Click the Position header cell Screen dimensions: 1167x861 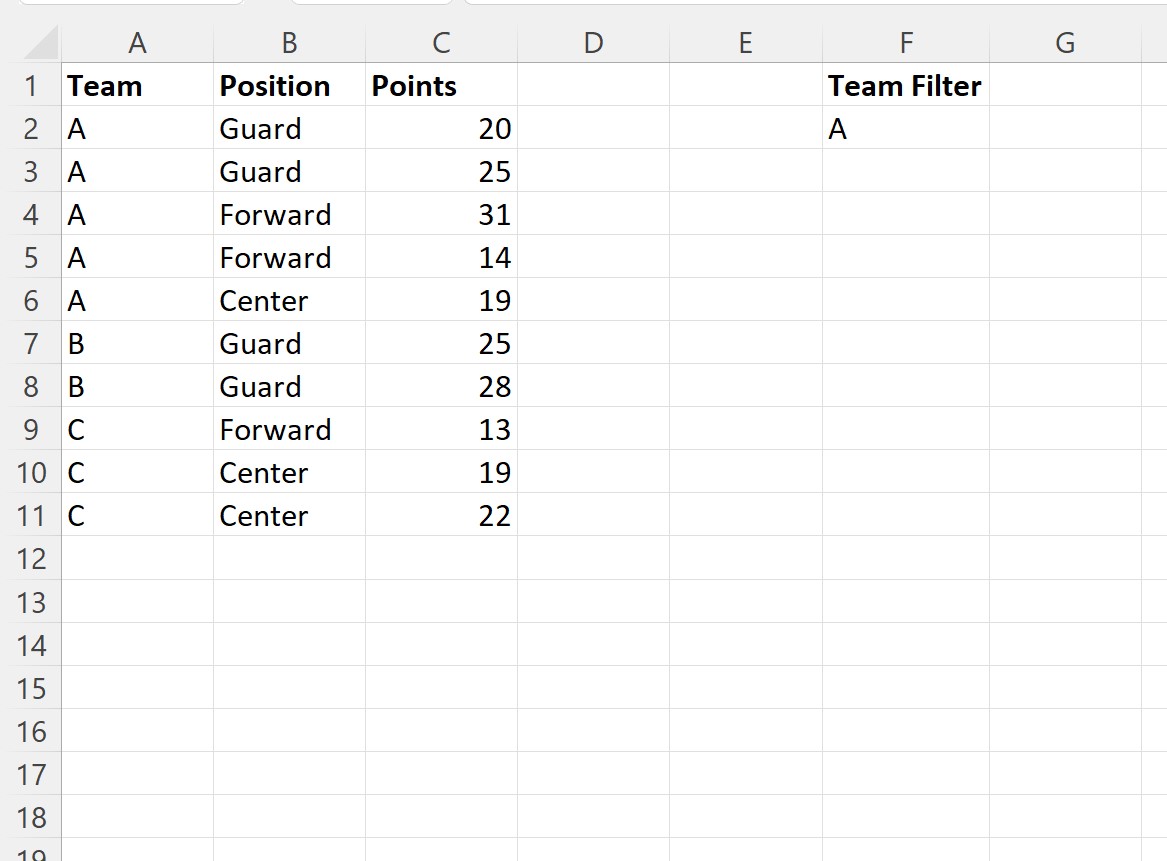(290, 86)
